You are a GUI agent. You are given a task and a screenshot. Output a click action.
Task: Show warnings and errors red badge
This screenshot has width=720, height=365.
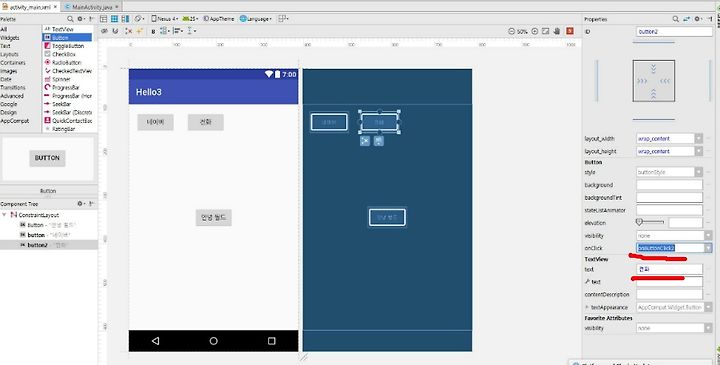point(570,31)
